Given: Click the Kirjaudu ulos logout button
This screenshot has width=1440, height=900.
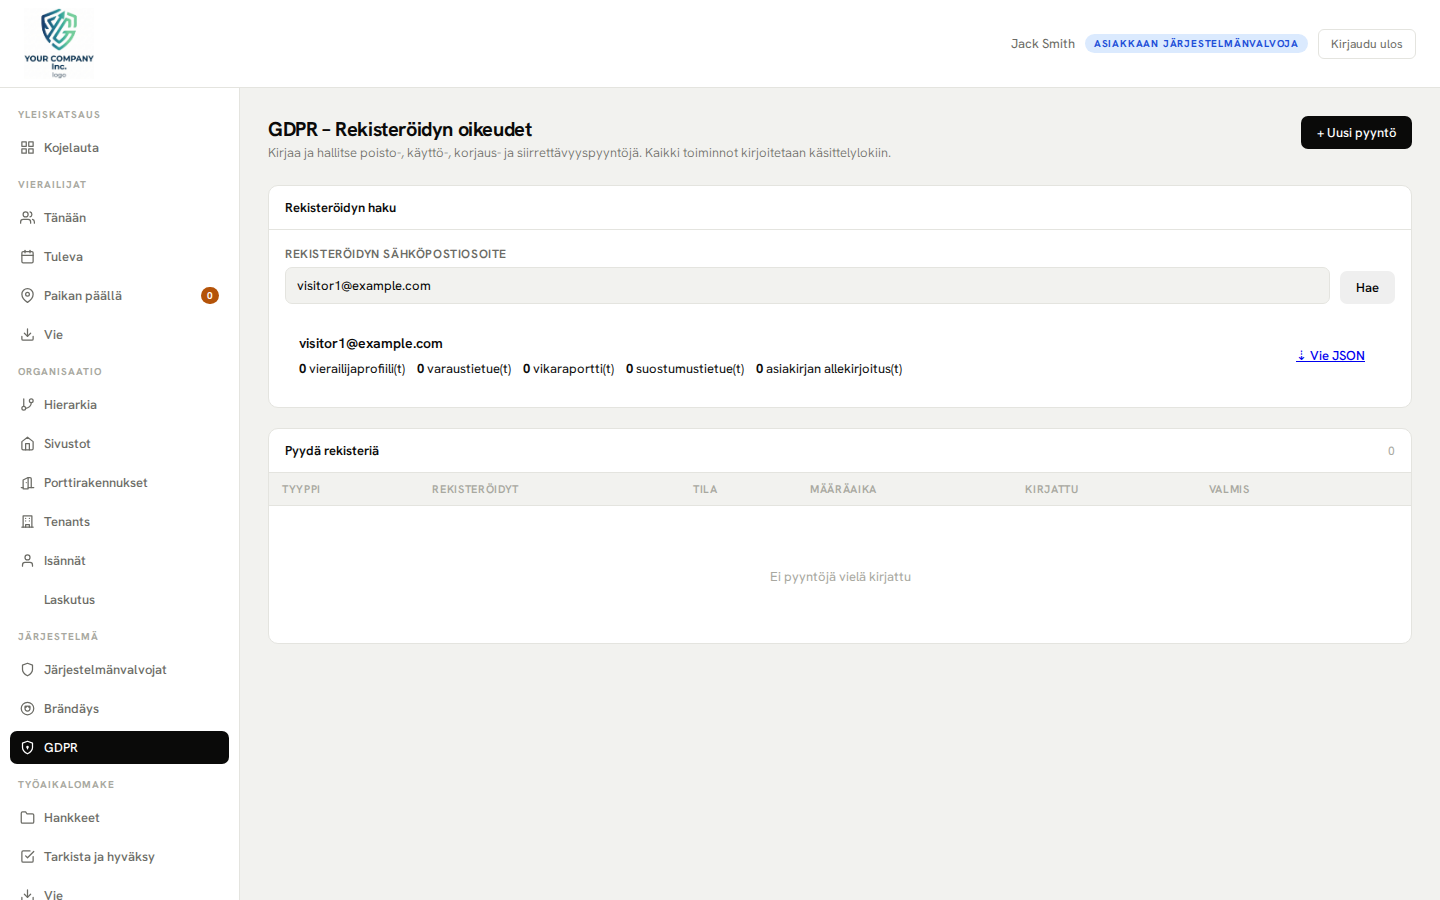Looking at the screenshot, I should coord(1366,43).
